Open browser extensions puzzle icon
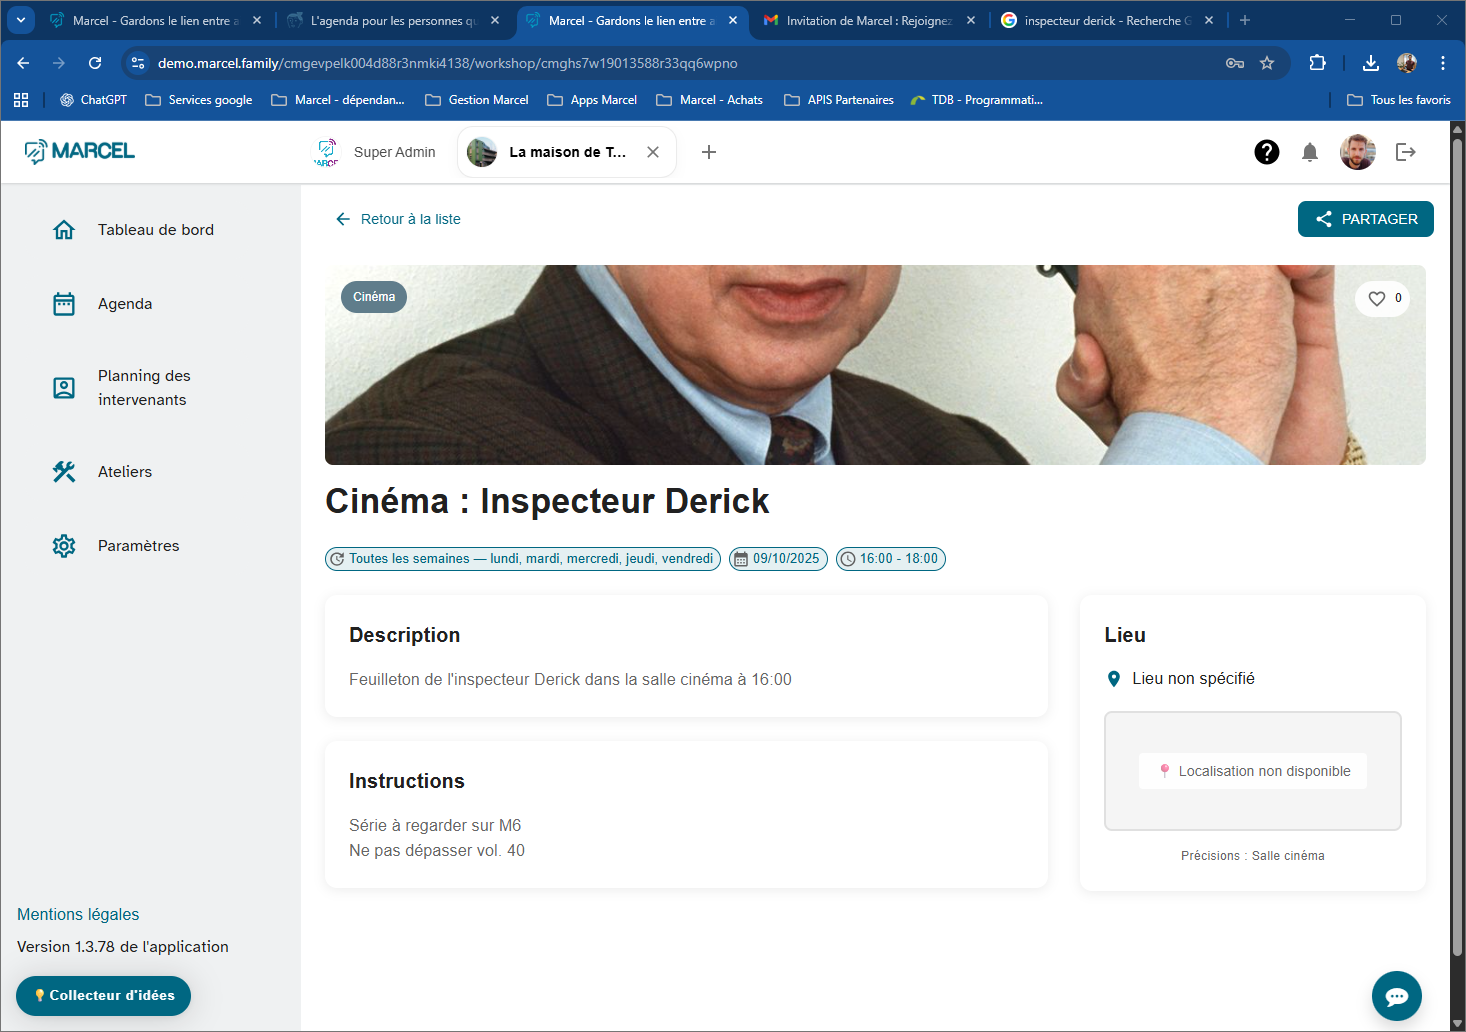 [1317, 63]
